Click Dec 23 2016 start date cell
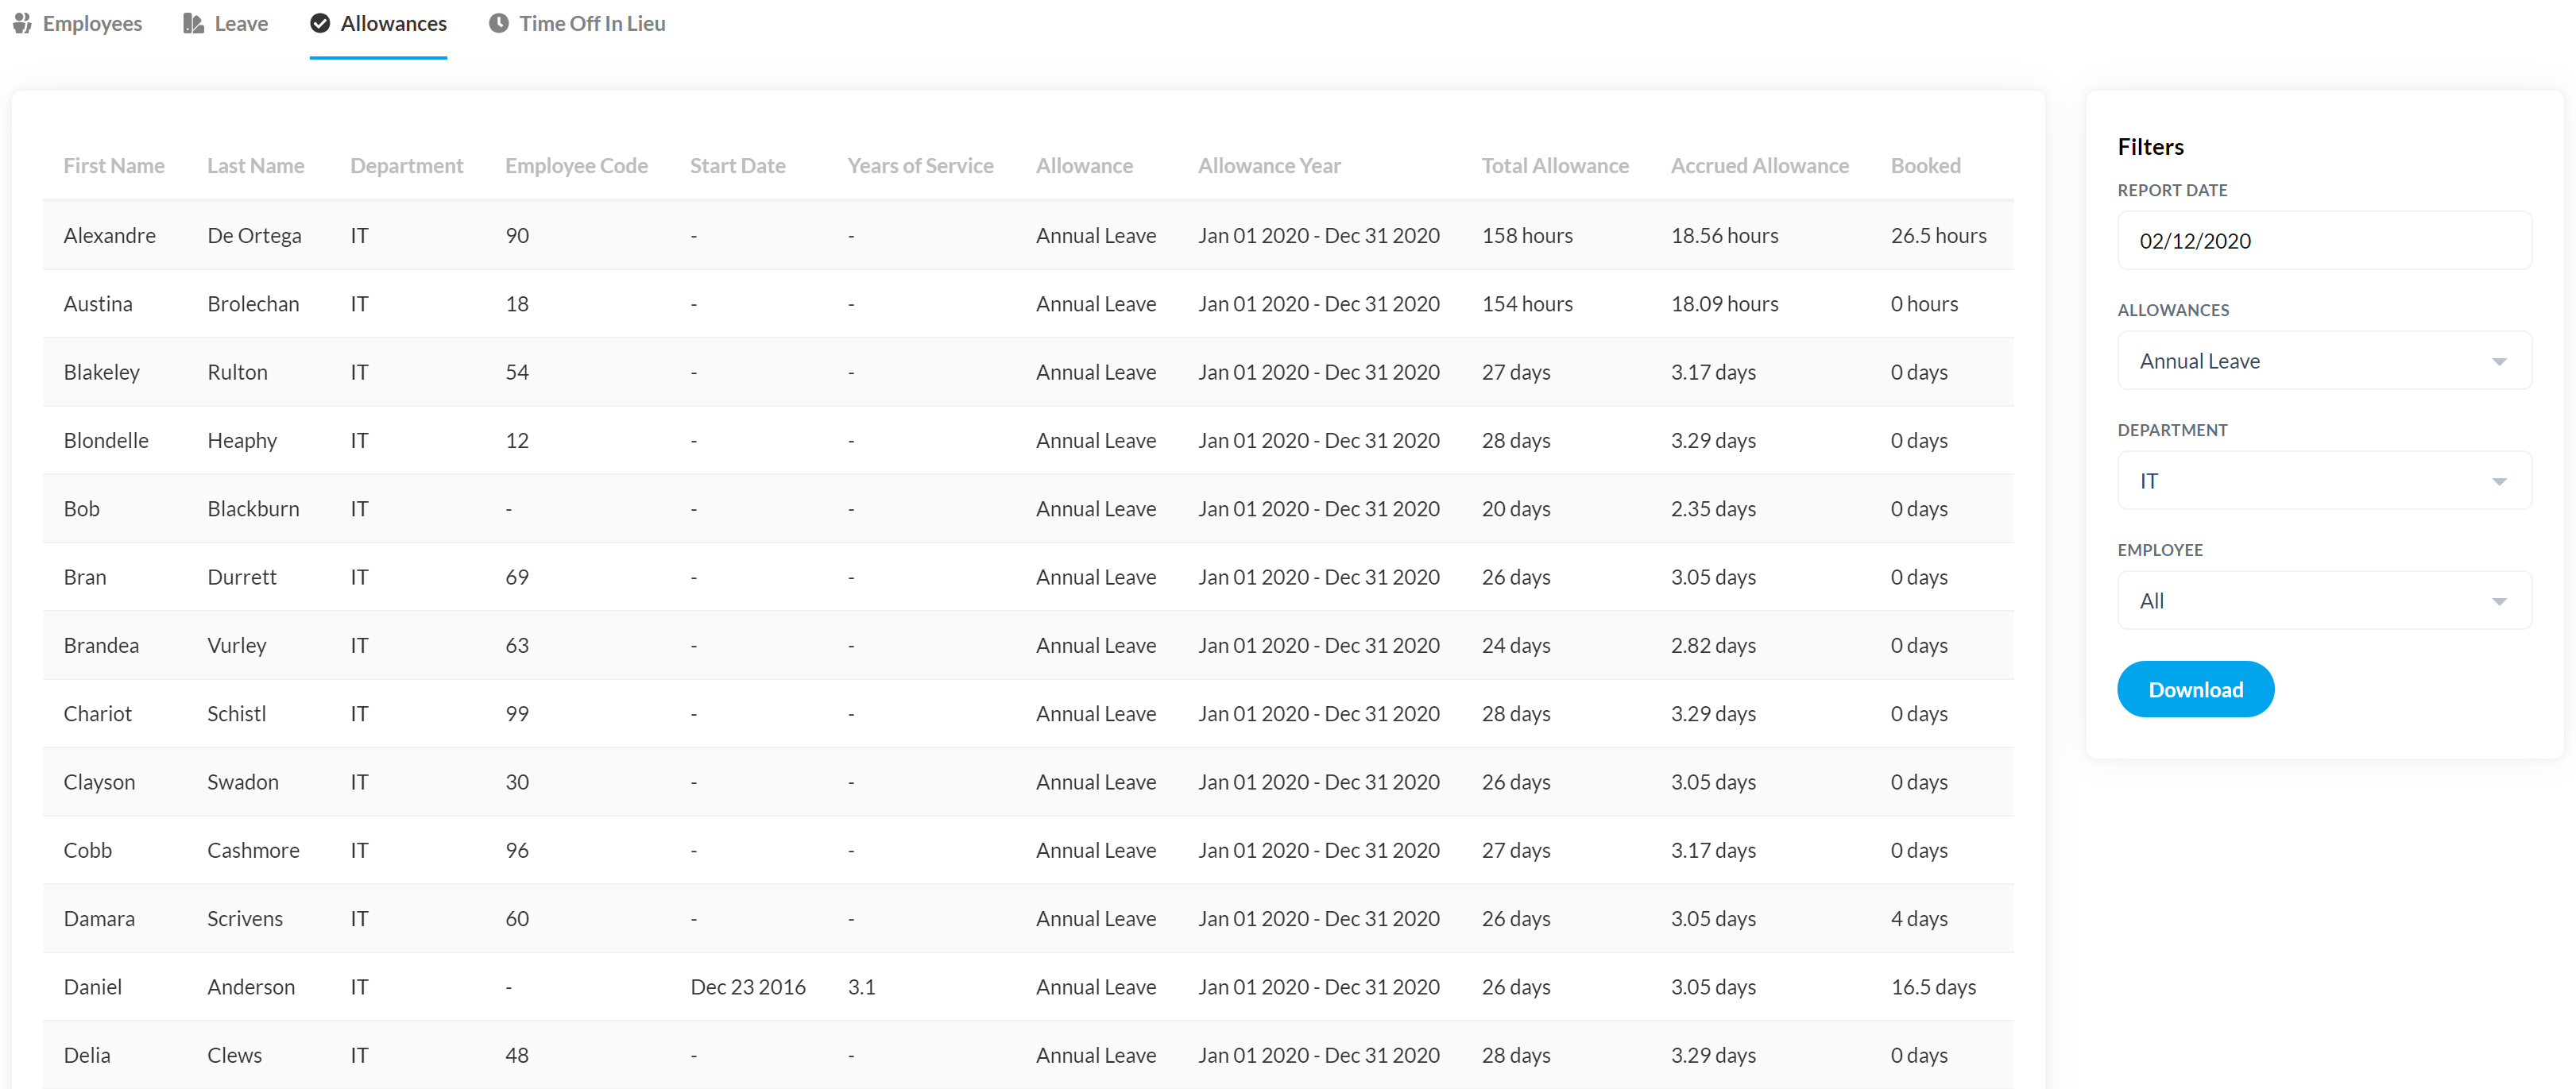 click(x=748, y=988)
